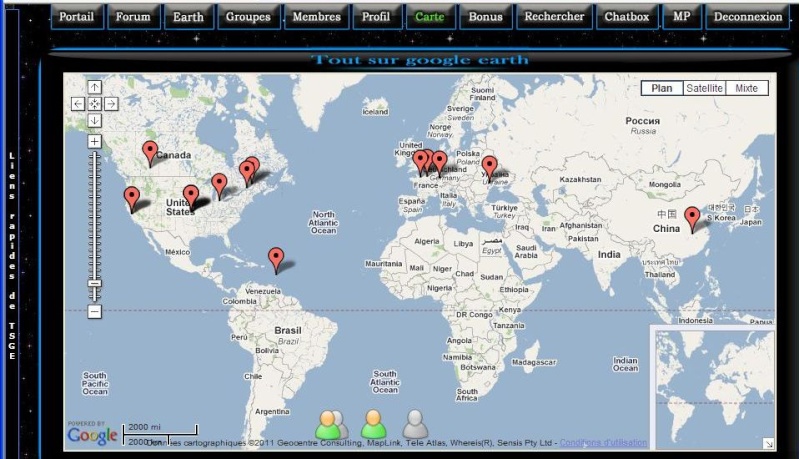The height and width of the screenshot is (459, 799).
Task: Click the 'Iceland' map label
Action: [375, 112]
